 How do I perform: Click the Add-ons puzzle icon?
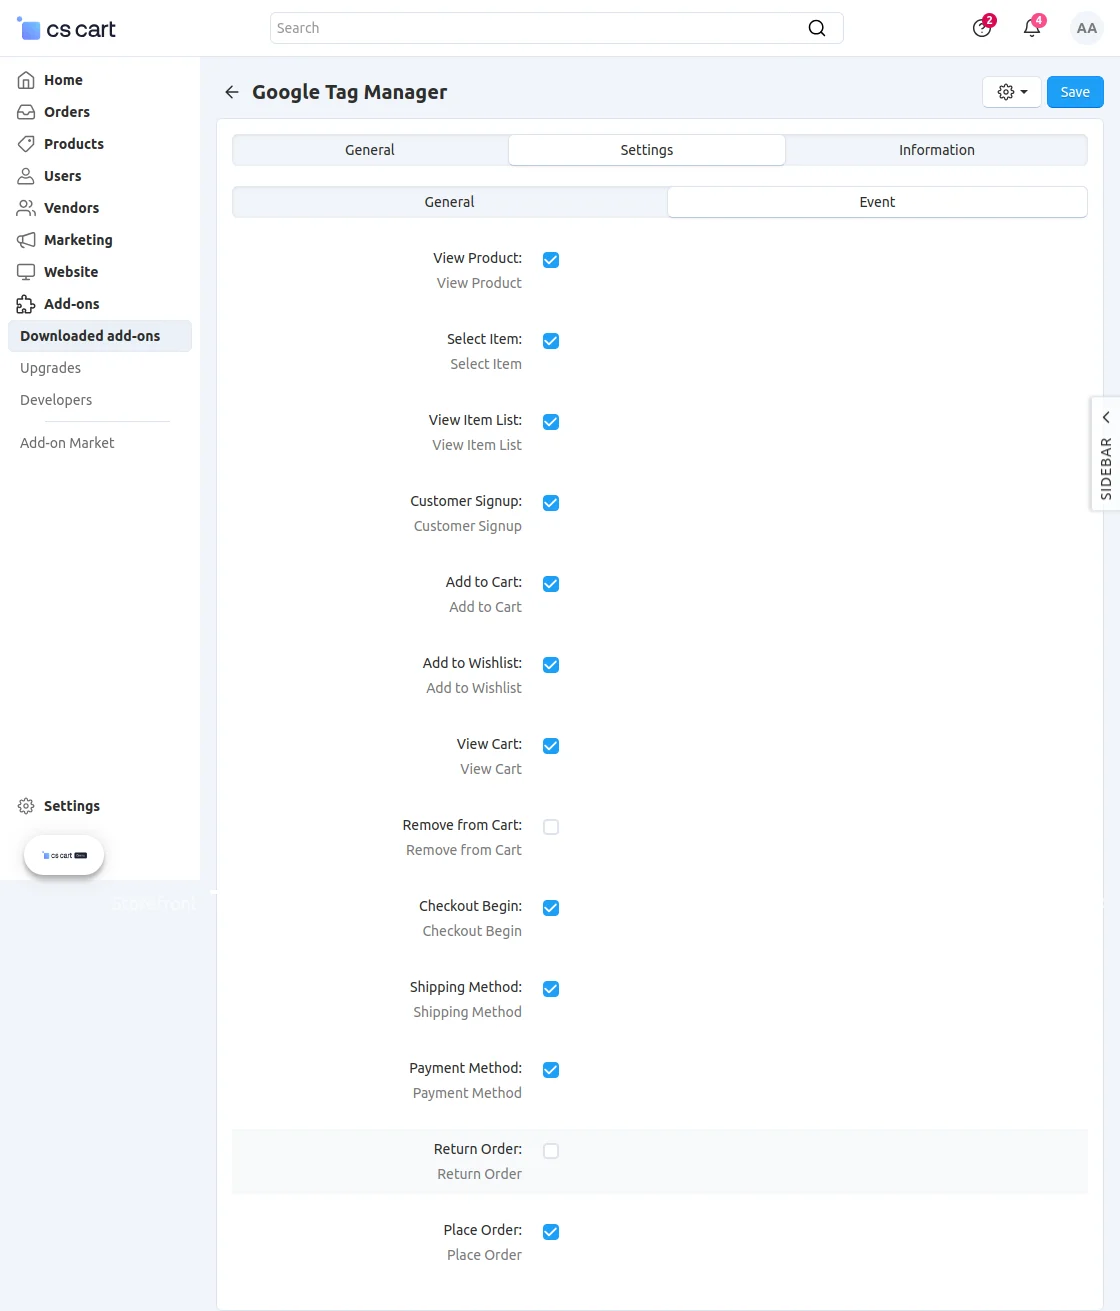point(26,304)
